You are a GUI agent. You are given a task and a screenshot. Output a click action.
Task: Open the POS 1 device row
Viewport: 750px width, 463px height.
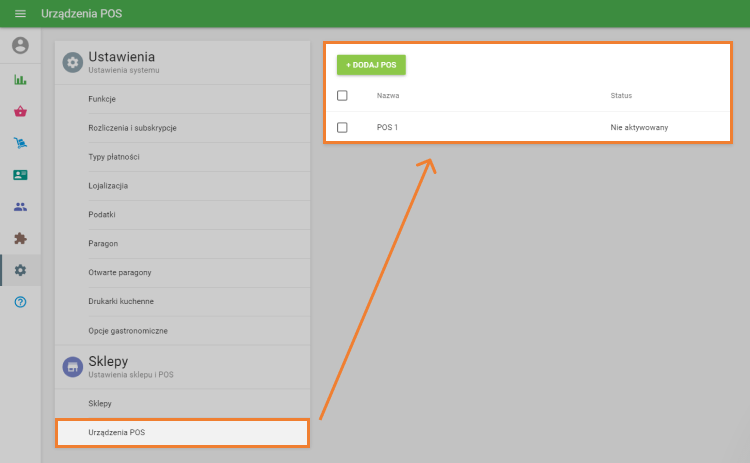click(387, 128)
